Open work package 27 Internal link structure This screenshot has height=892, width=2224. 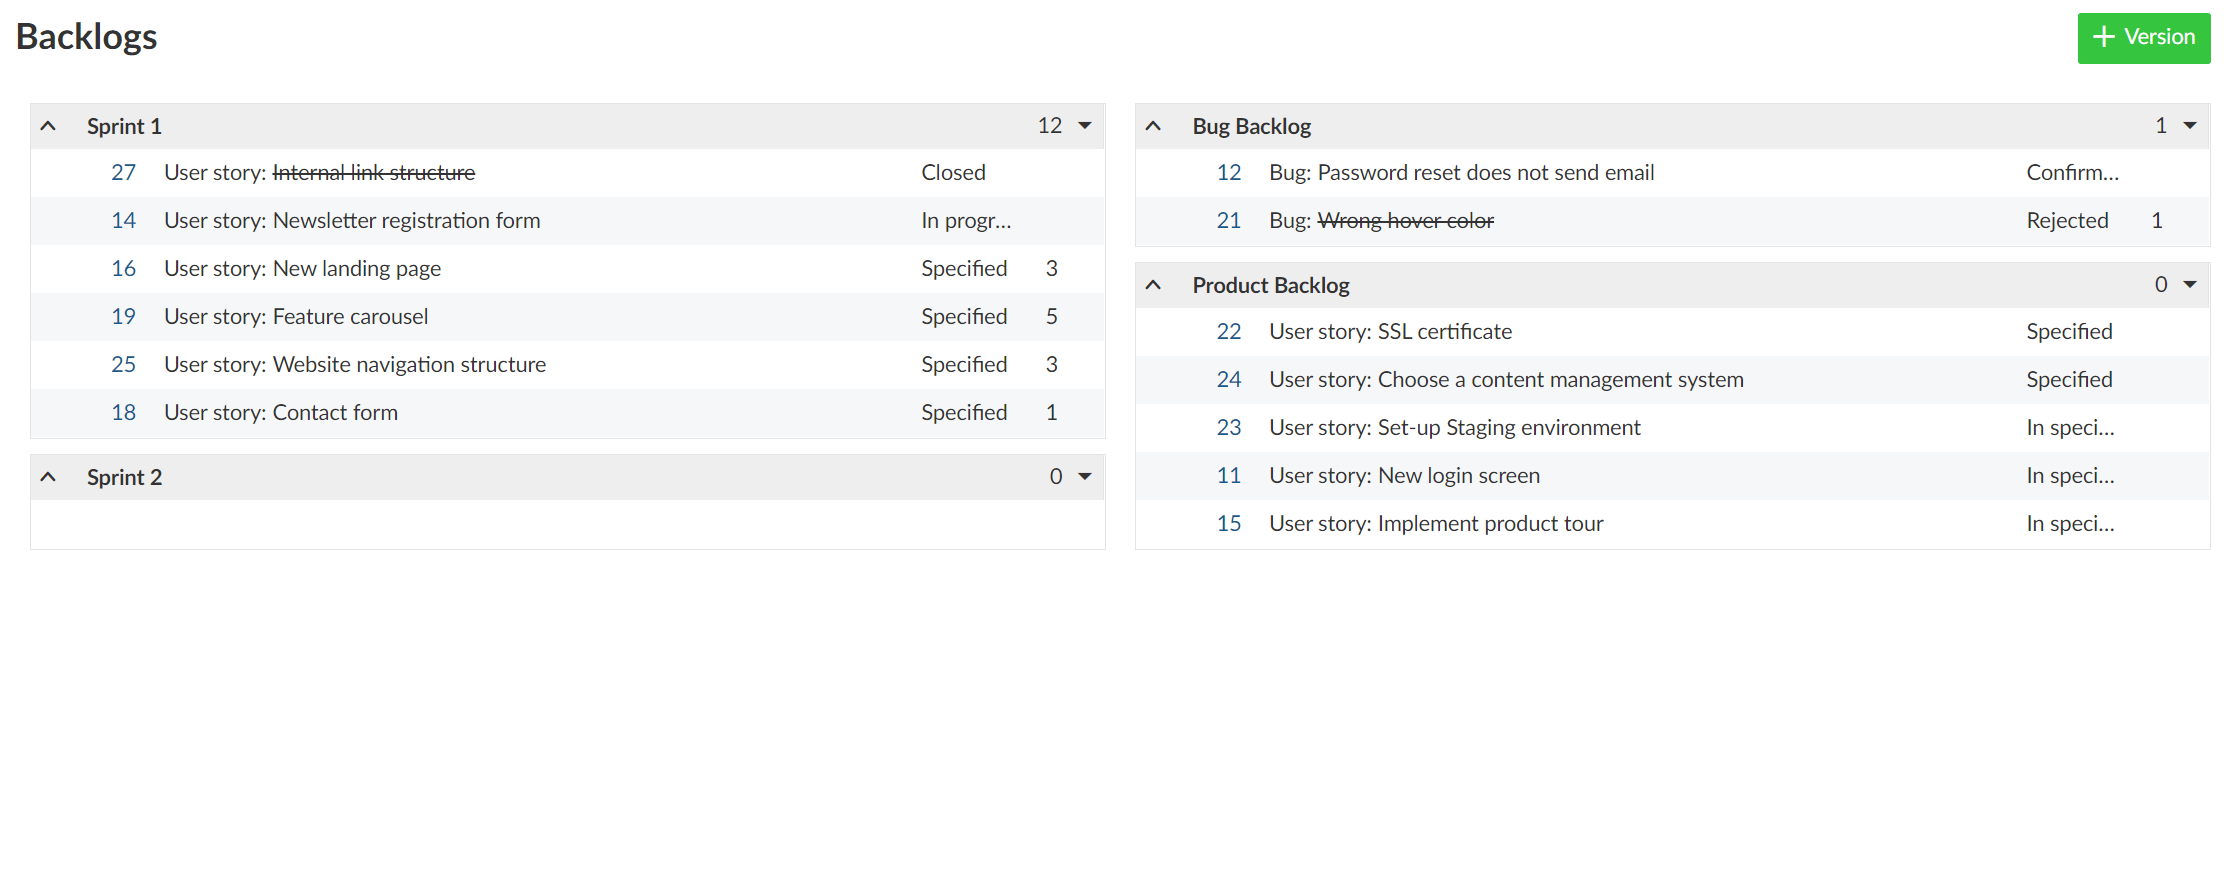click(123, 172)
